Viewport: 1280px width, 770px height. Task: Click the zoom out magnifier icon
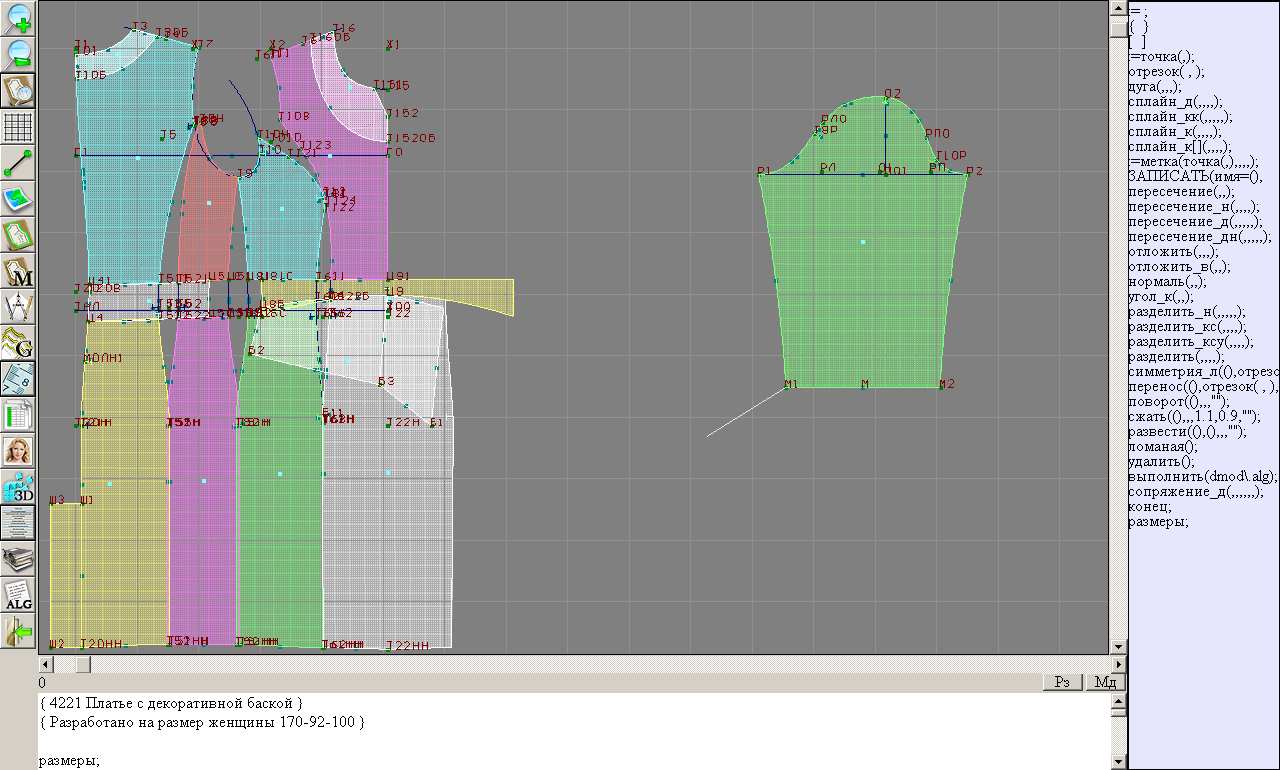click(19, 54)
